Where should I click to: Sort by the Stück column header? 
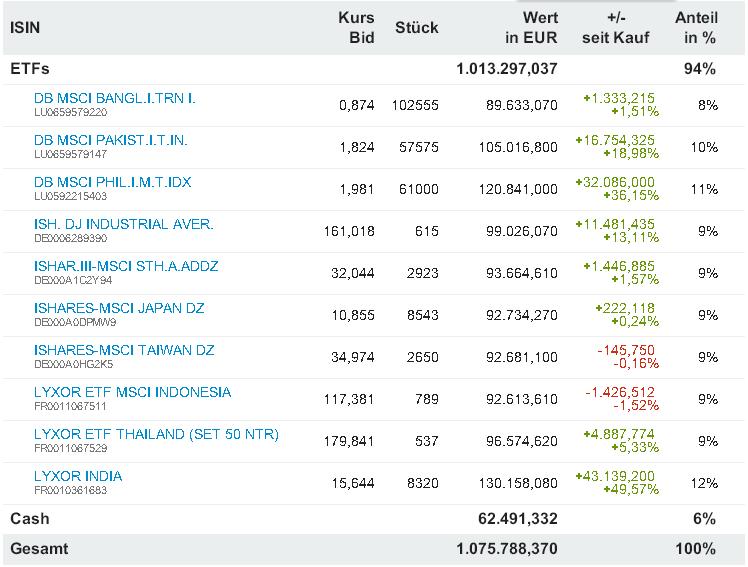pyautogui.click(x=416, y=28)
